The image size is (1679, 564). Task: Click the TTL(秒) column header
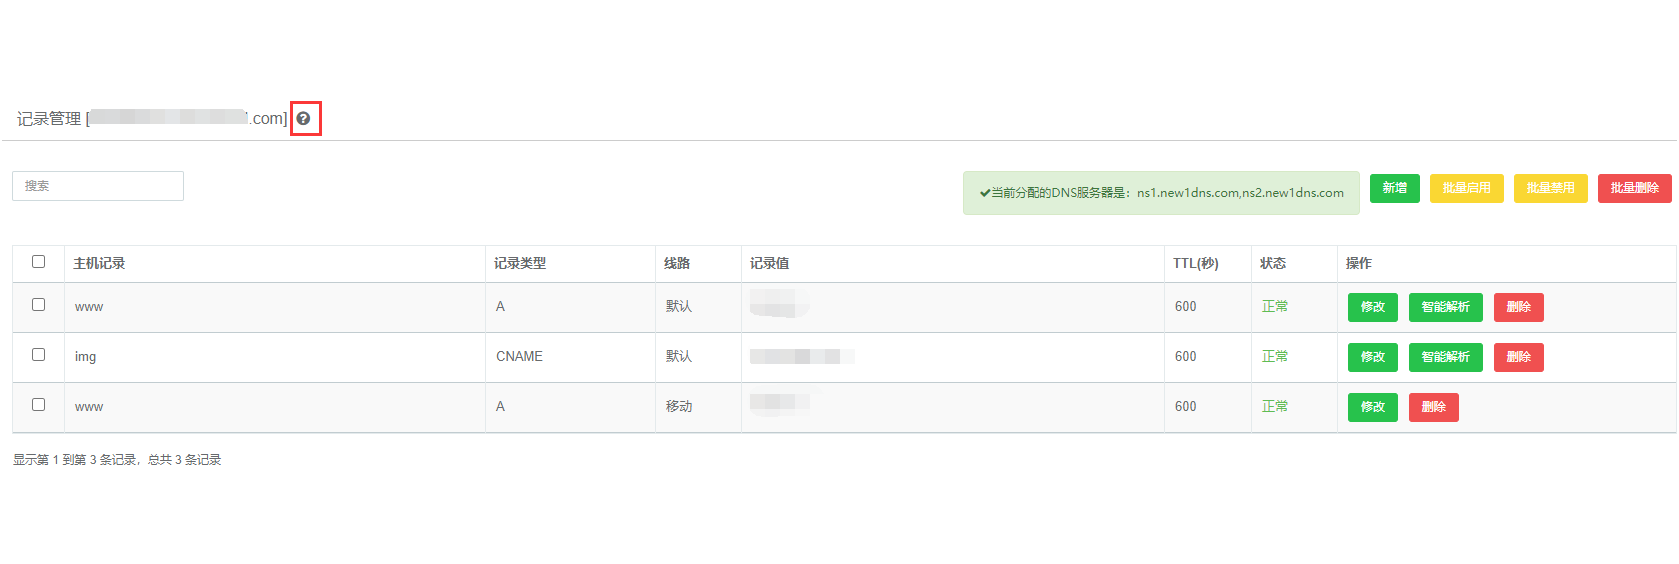[x=1195, y=263]
